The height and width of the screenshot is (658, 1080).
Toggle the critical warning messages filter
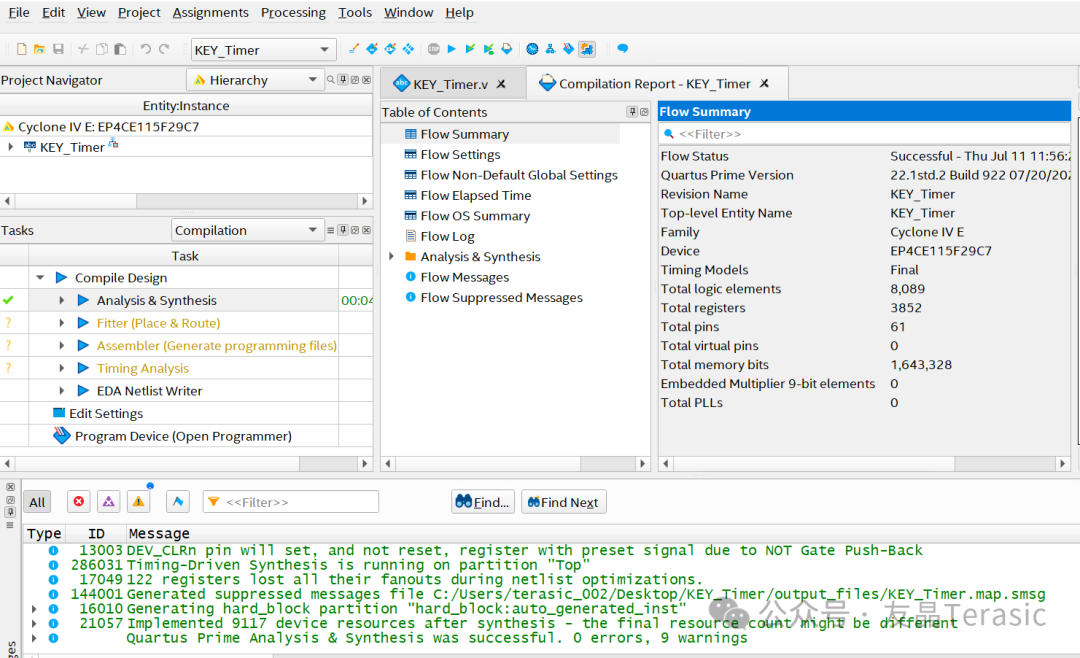tap(109, 502)
